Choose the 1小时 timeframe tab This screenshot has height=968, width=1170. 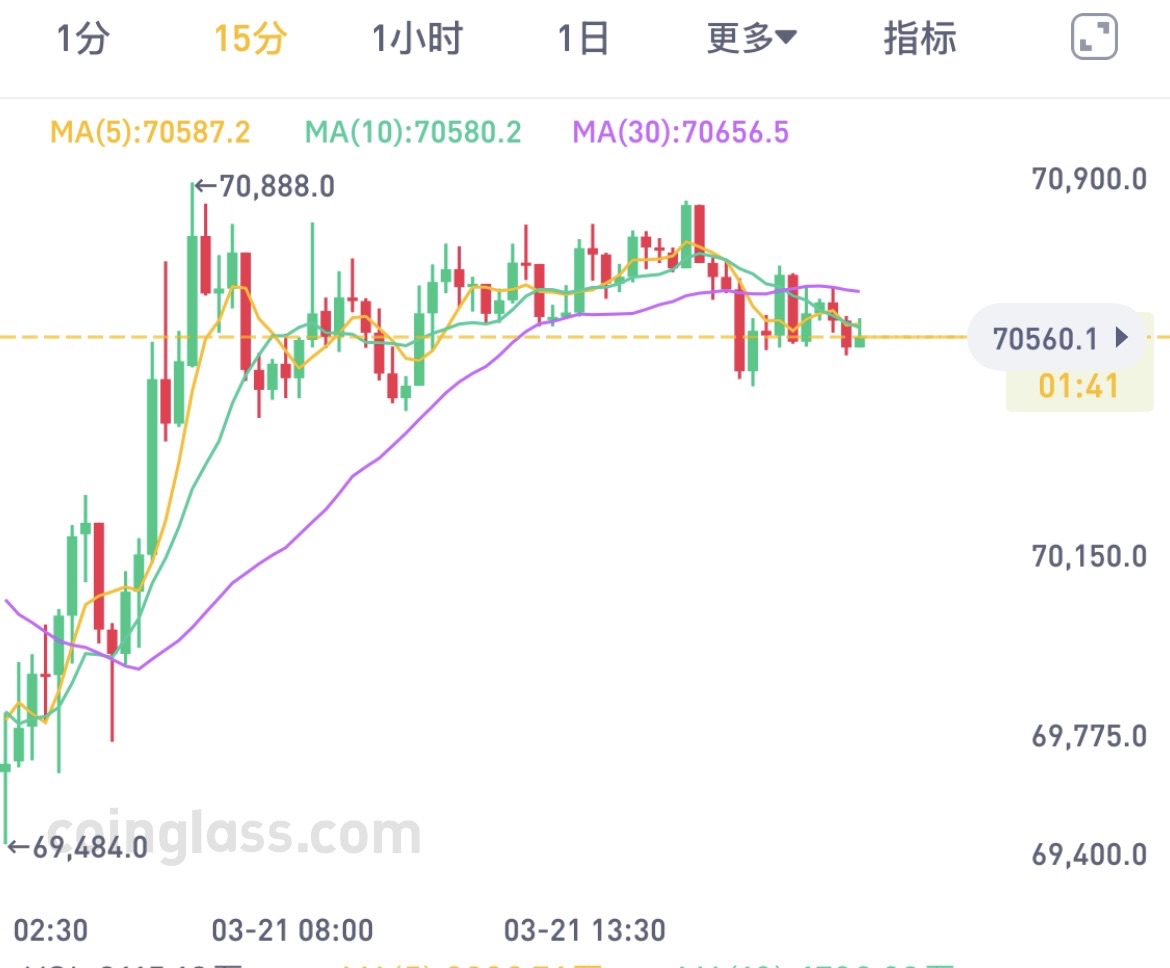pos(418,39)
